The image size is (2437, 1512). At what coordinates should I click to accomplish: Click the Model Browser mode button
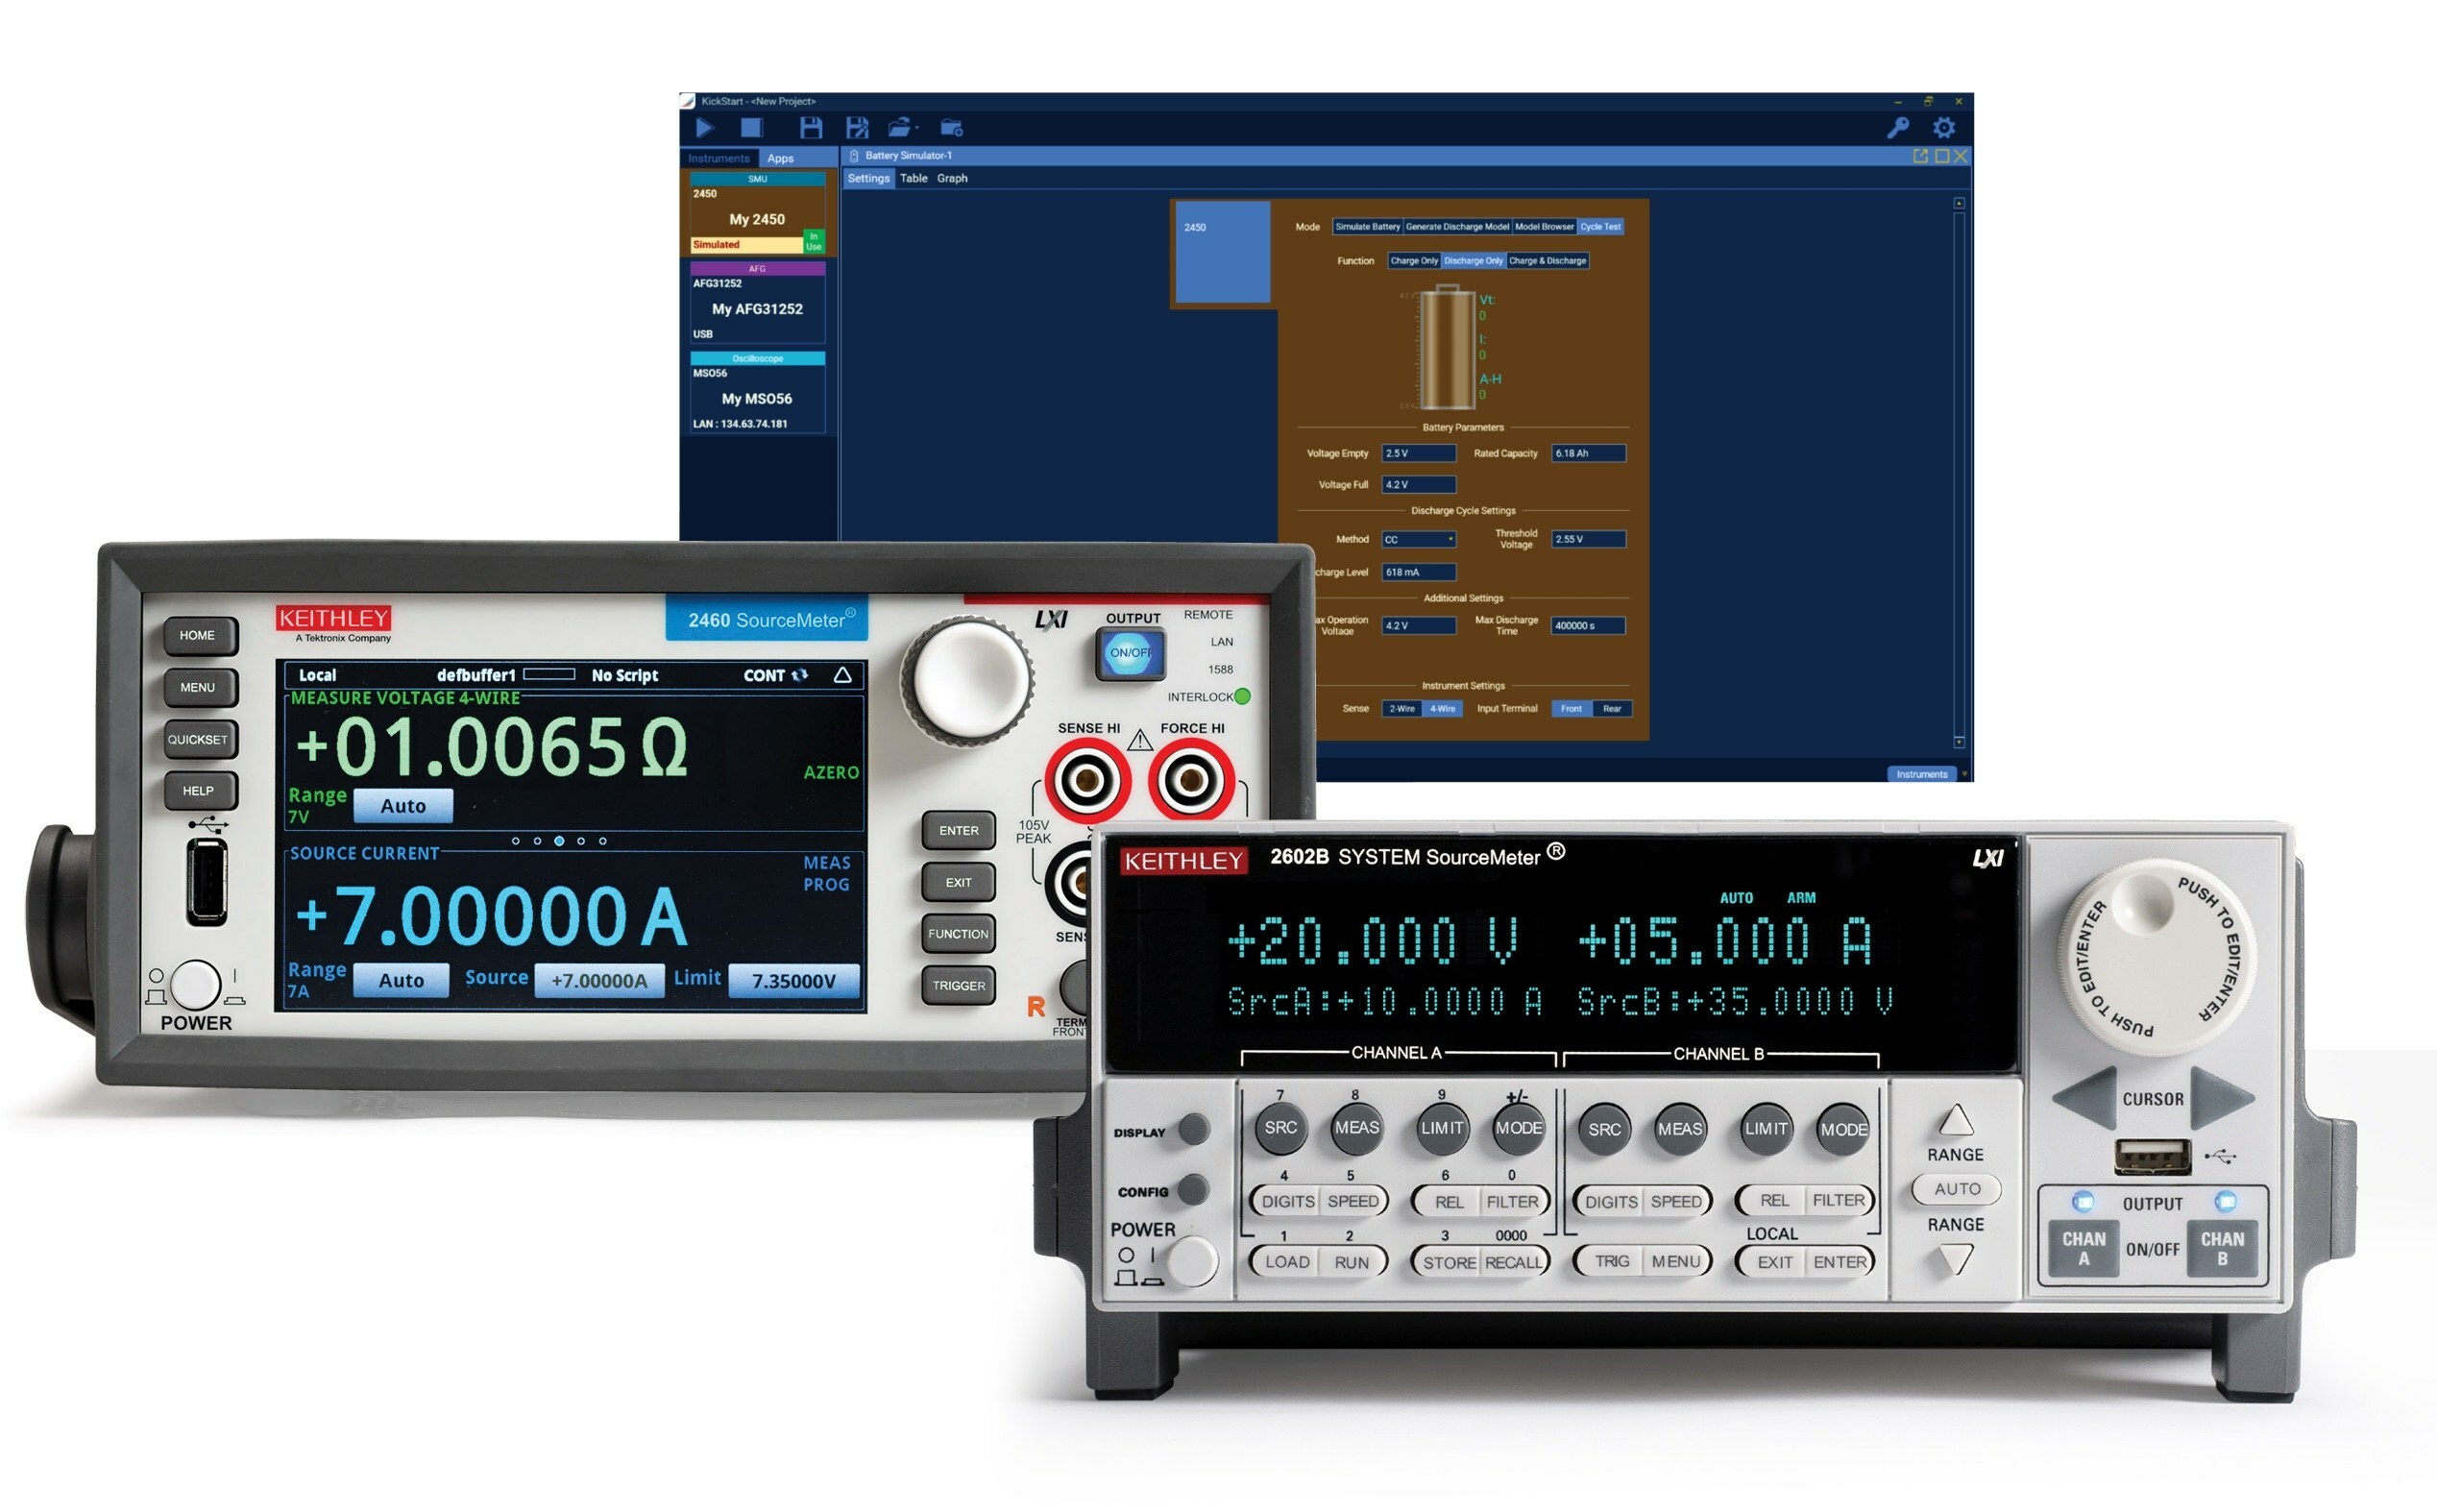tap(1543, 227)
